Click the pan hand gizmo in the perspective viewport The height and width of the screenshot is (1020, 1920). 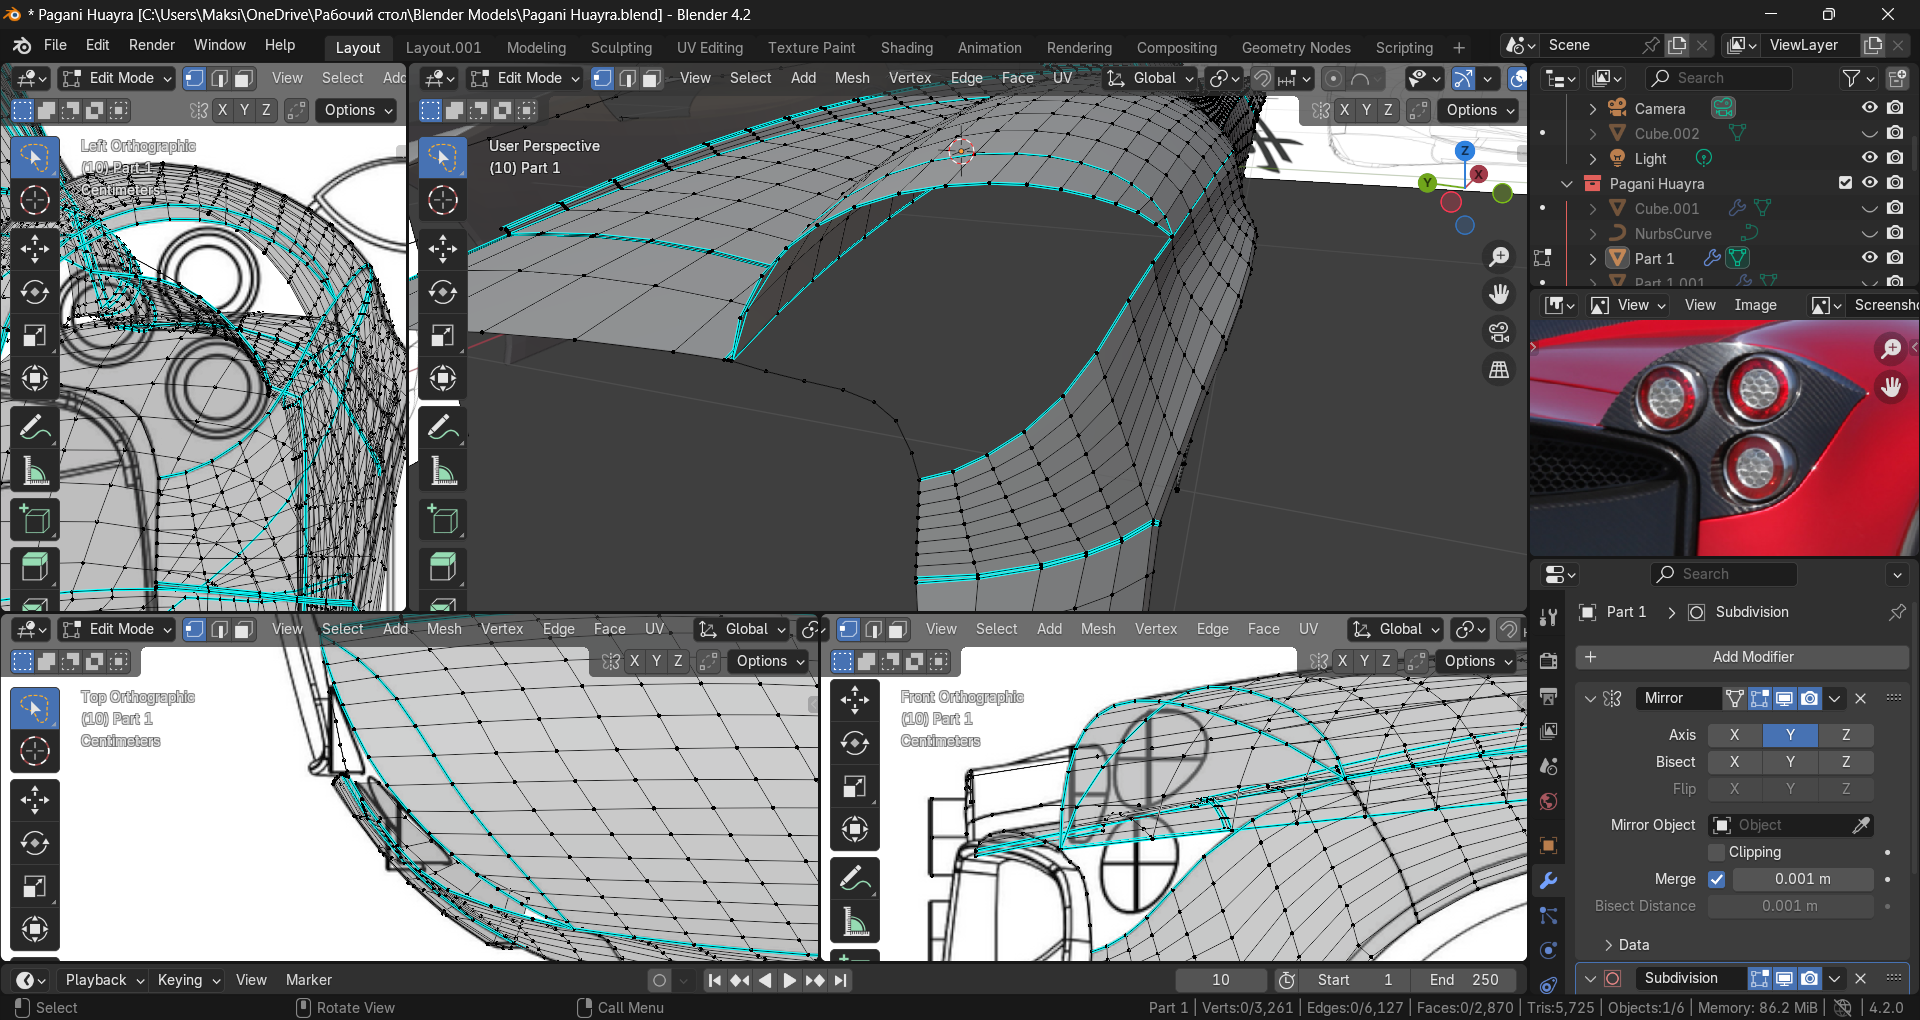1498,294
